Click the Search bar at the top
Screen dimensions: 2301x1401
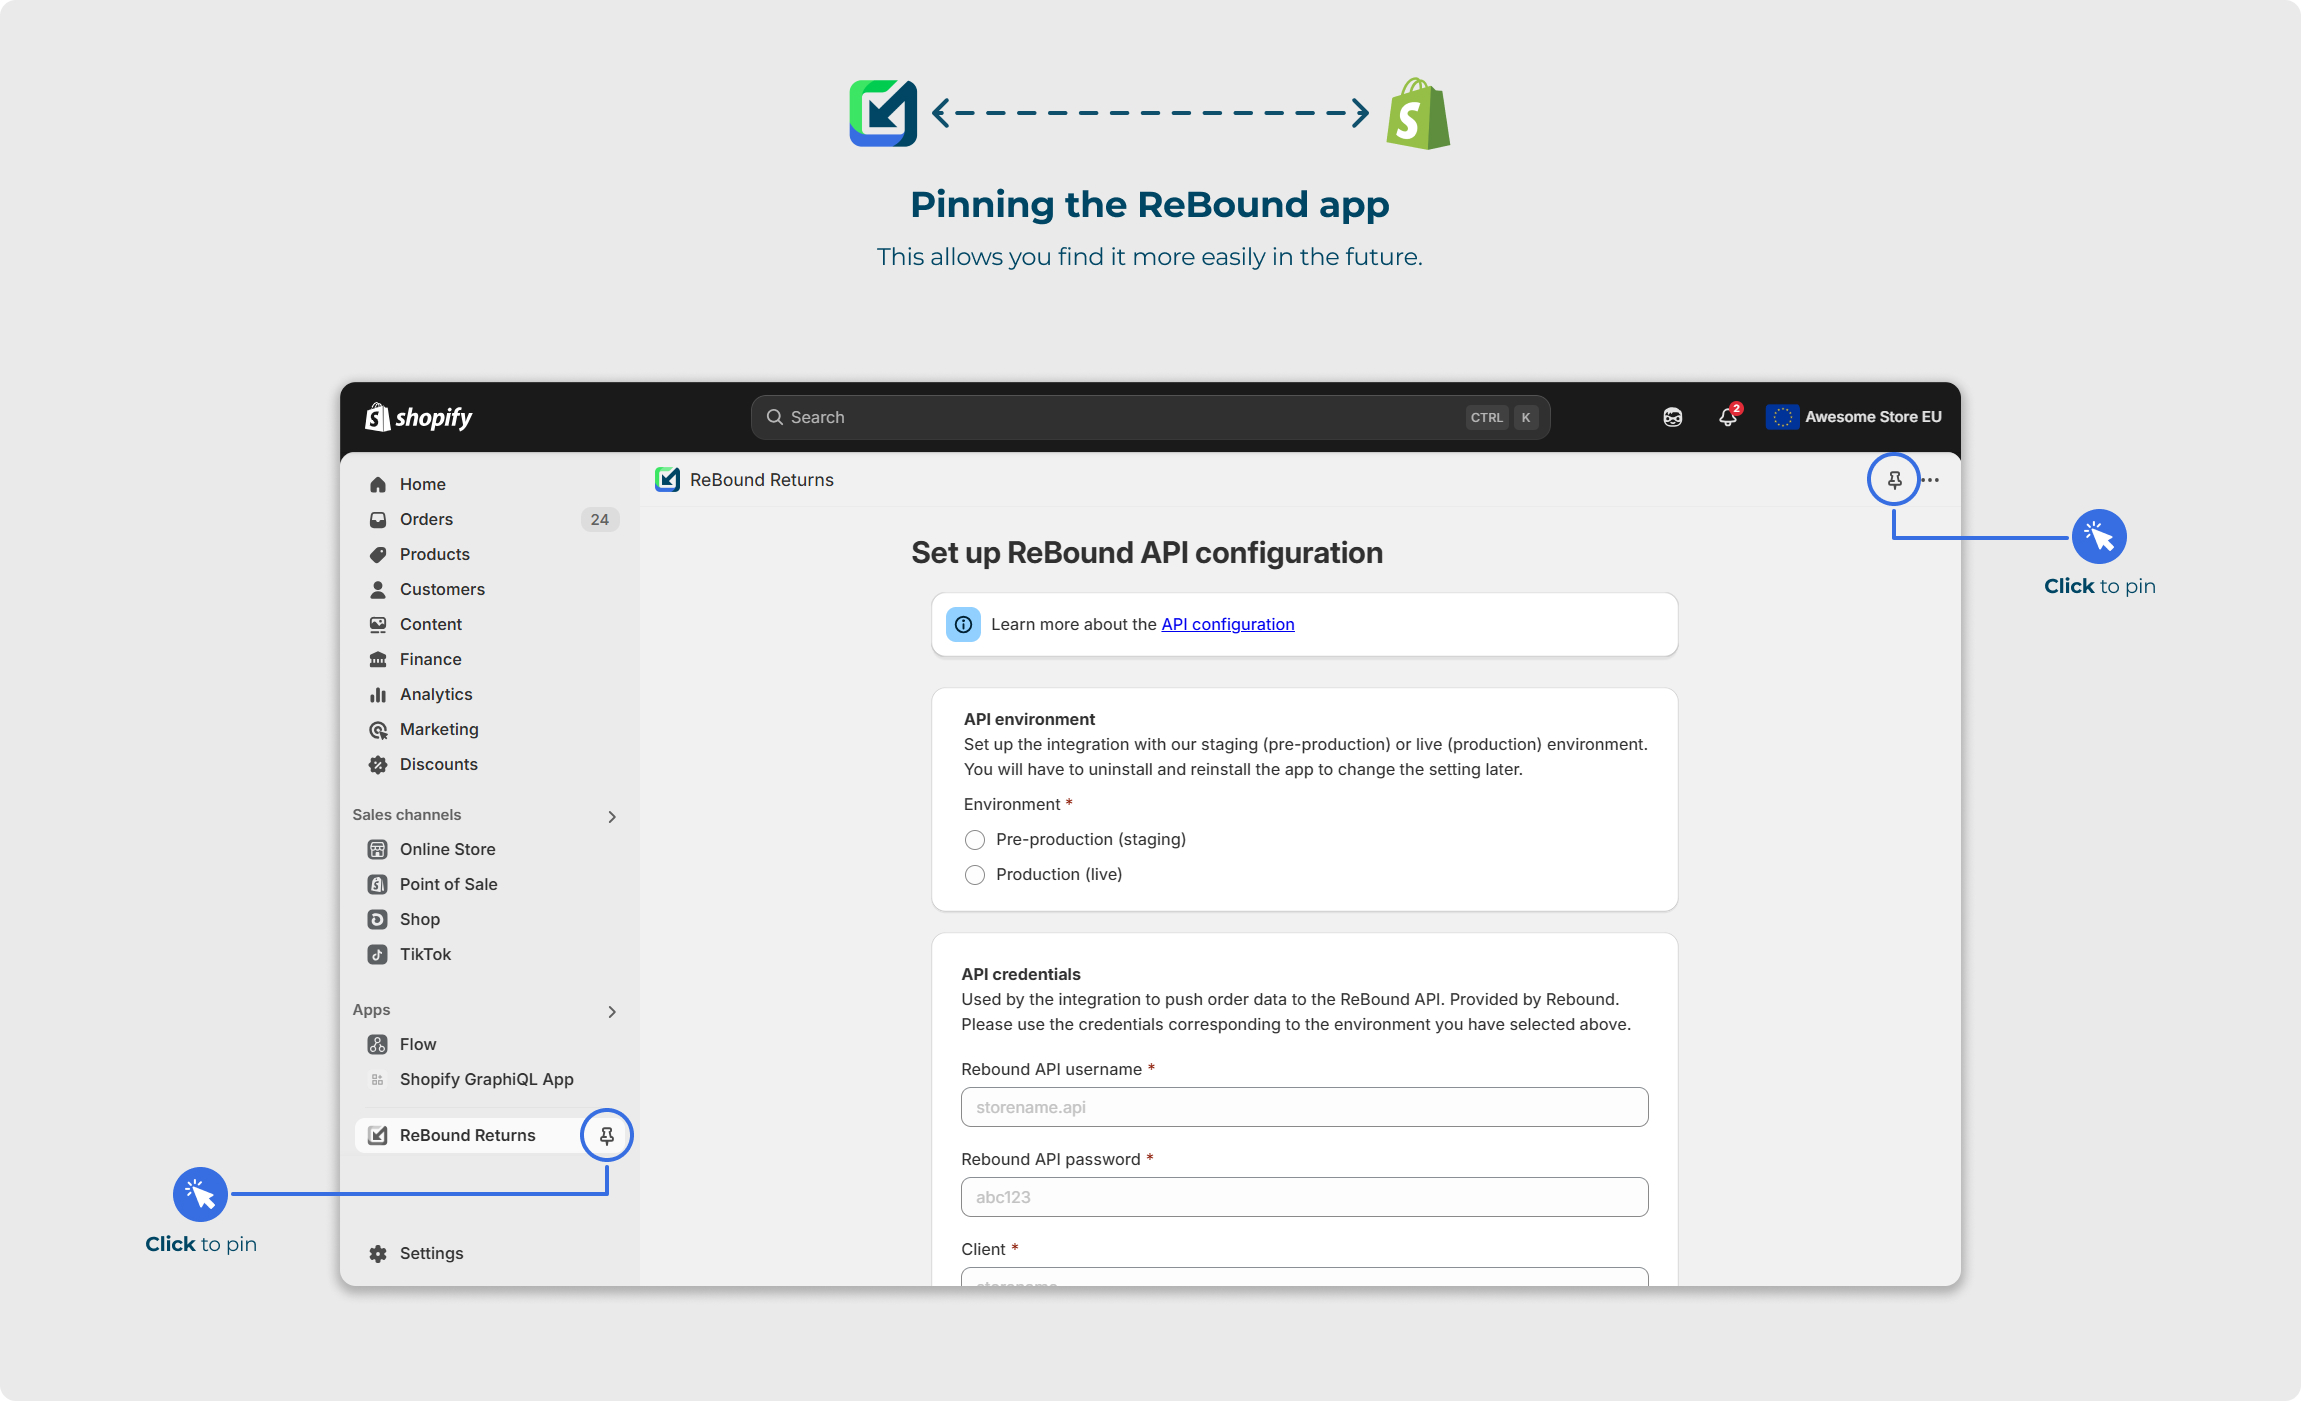coord(1150,417)
